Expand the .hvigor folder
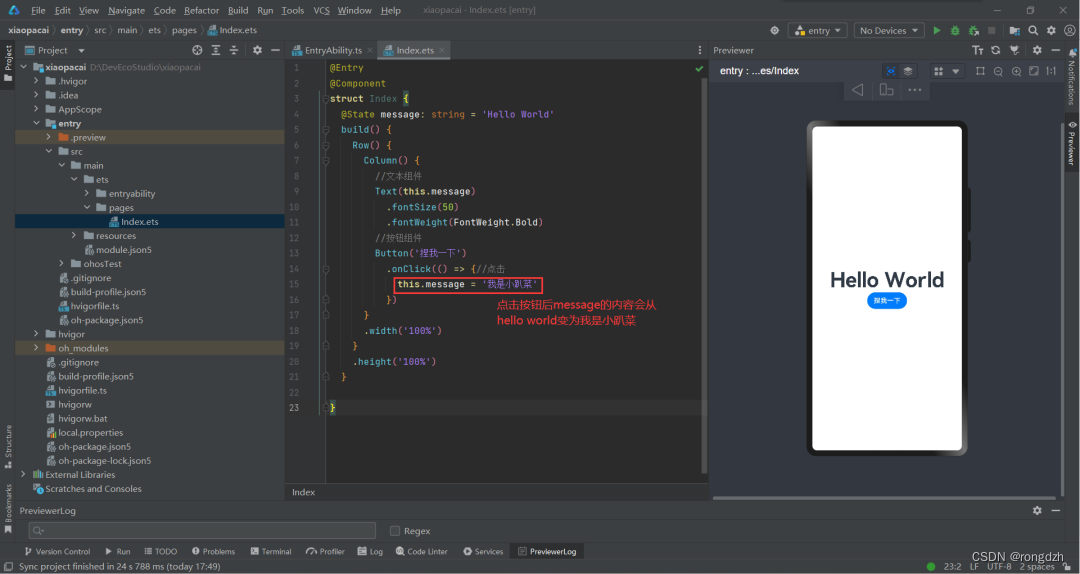The image size is (1080, 574). (36, 81)
